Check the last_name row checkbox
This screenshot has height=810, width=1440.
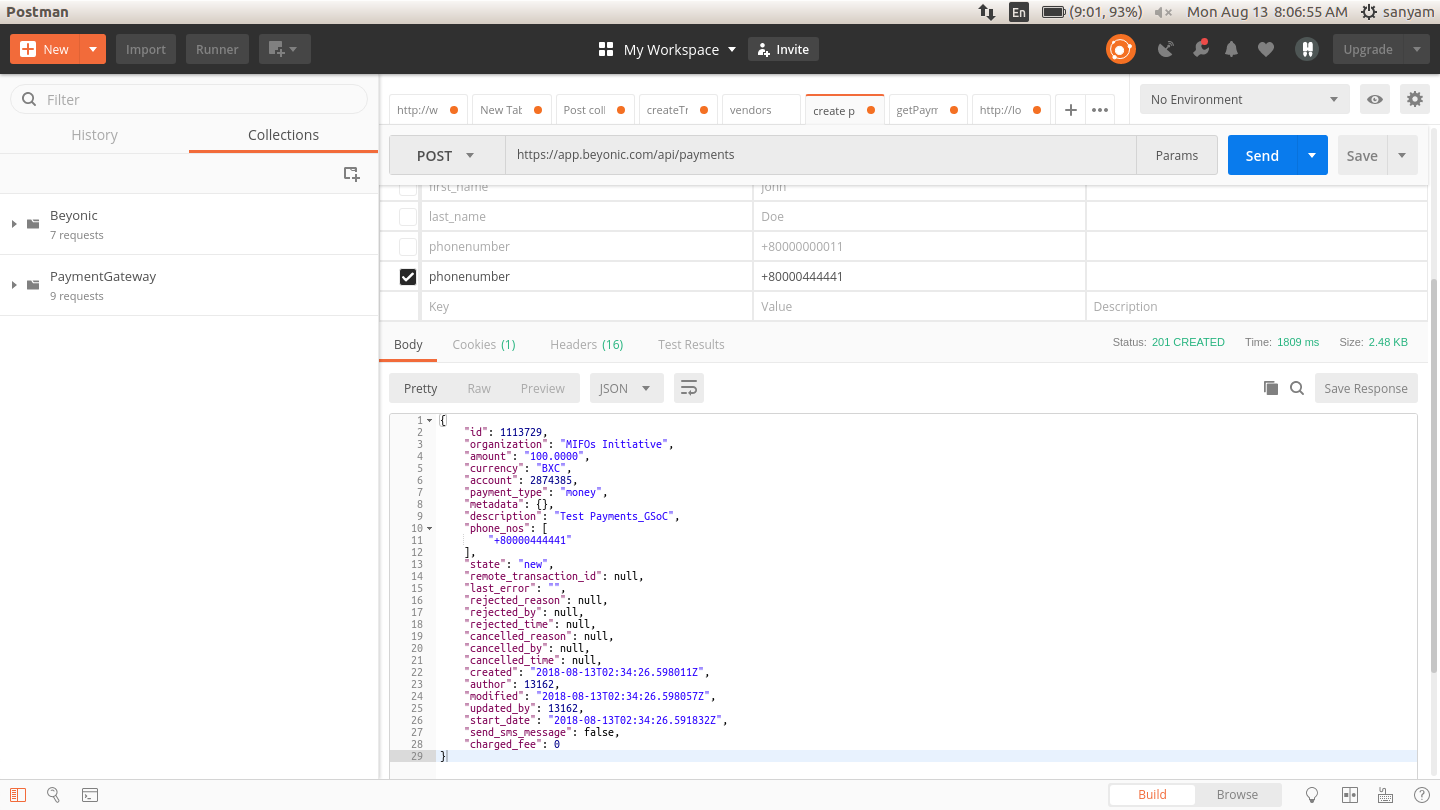[408, 216]
